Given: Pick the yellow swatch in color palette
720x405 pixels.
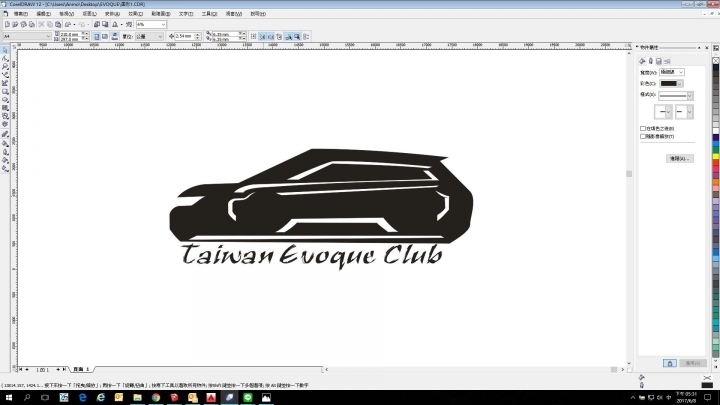Looking at the screenshot, I should [x=716, y=157].
